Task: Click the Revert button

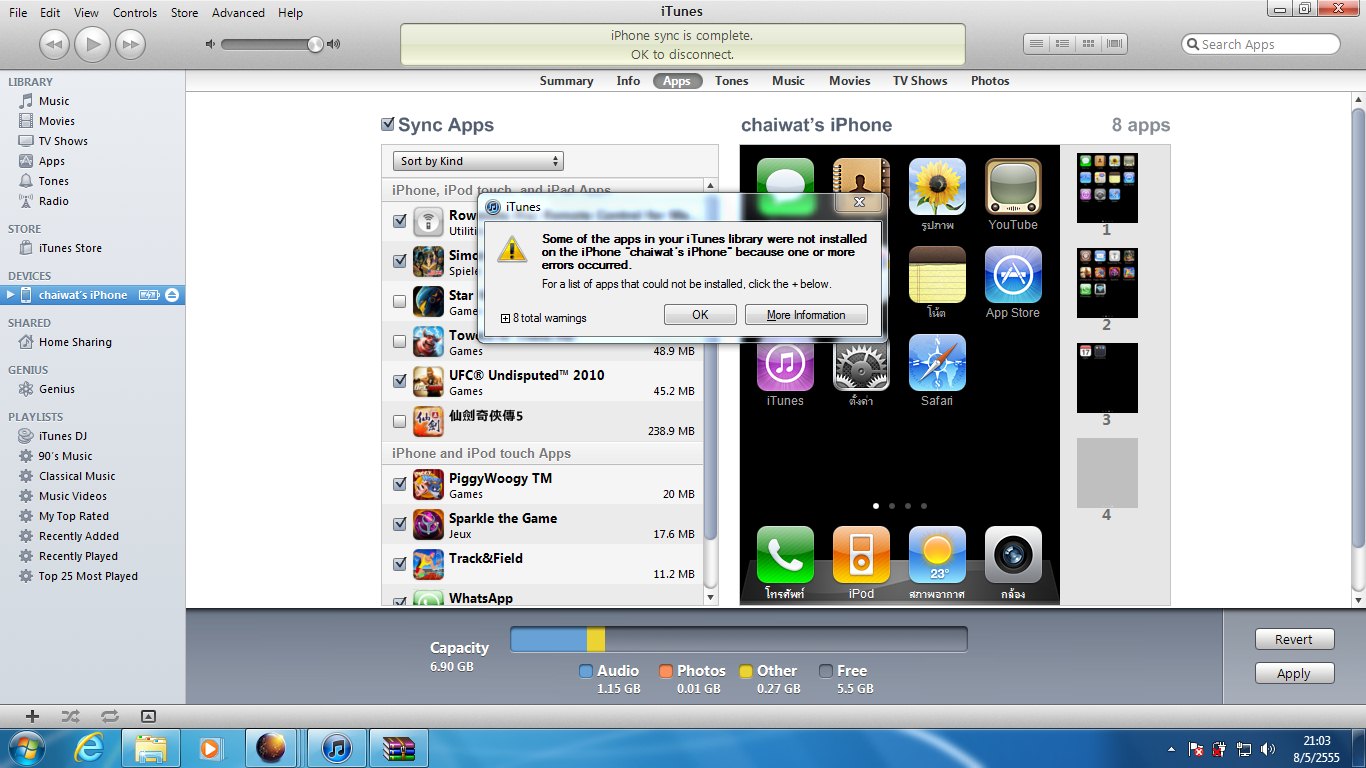Action: tap(1294, 639)
